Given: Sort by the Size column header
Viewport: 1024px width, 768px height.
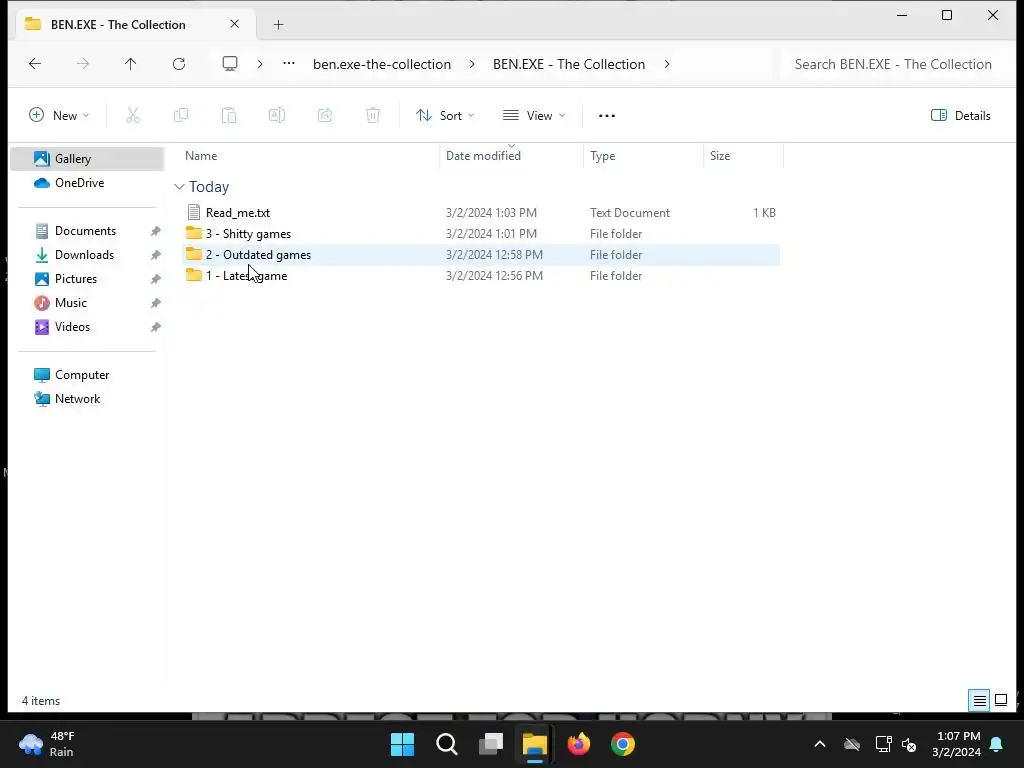Looking at the screenshot, I should coord(743,156).
